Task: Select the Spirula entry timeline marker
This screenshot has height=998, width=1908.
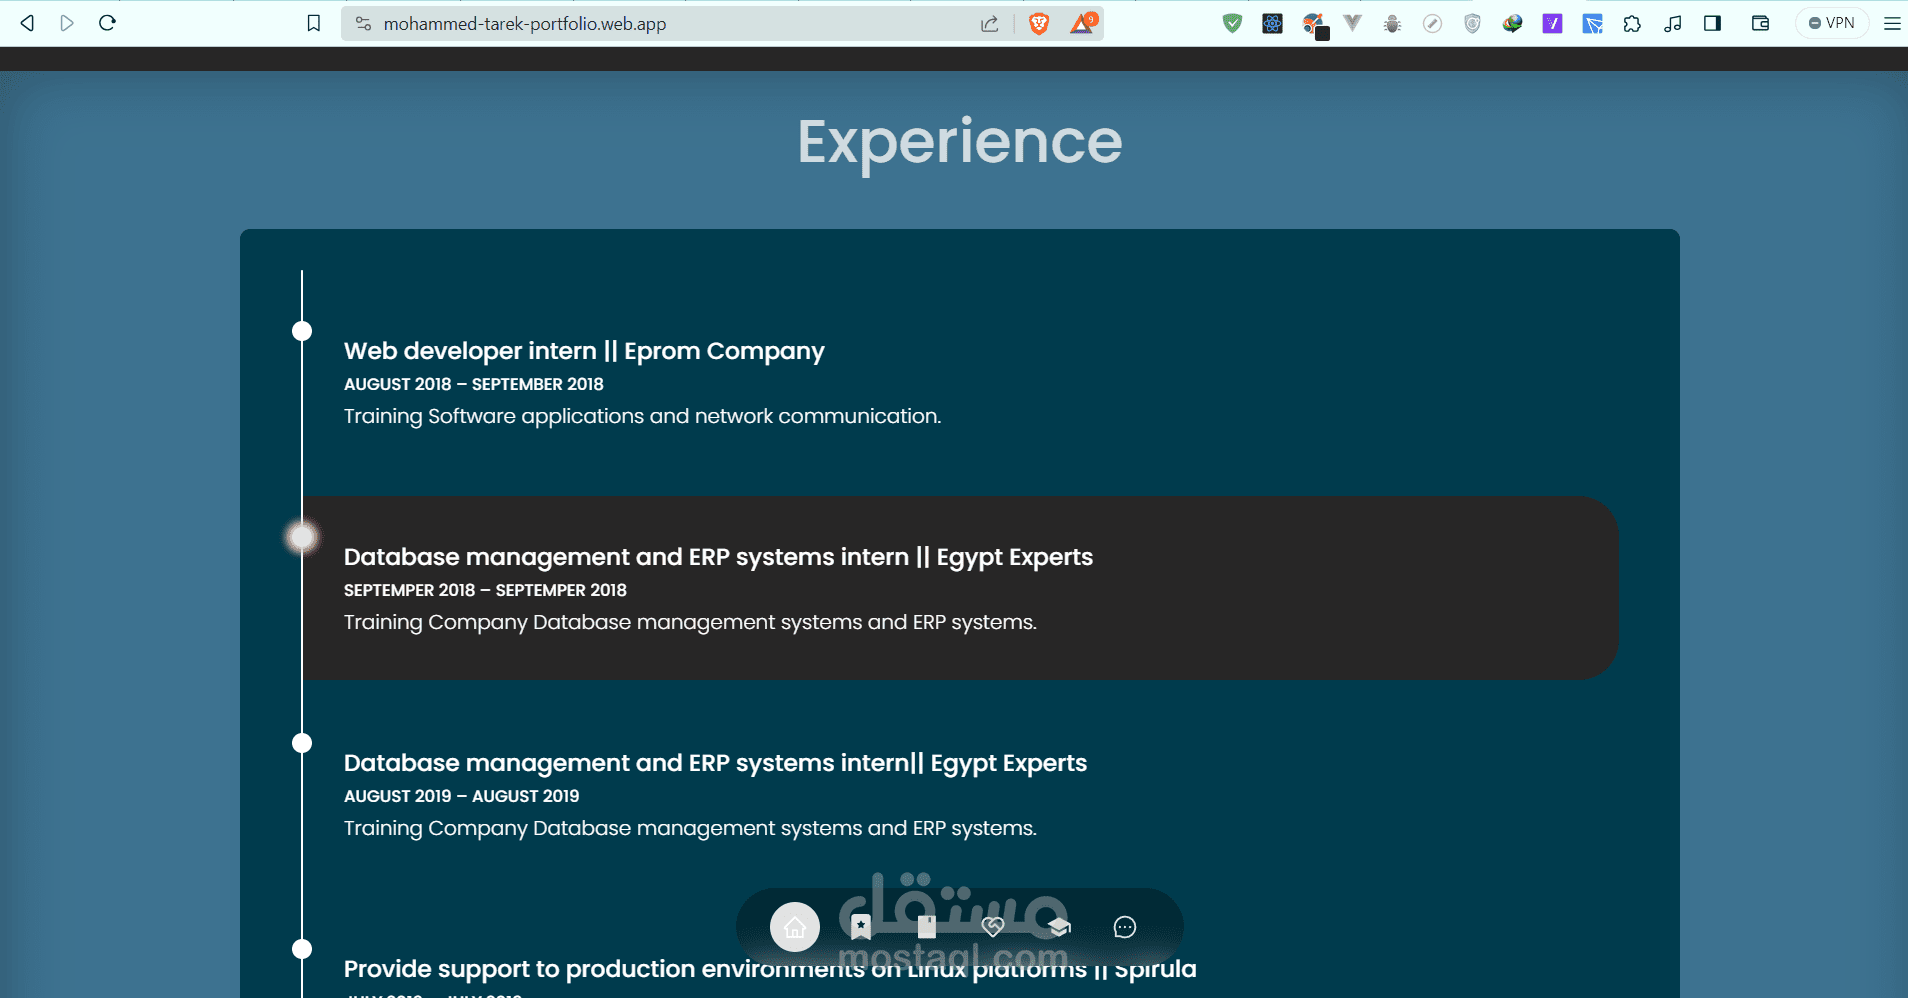Action: 302,949
